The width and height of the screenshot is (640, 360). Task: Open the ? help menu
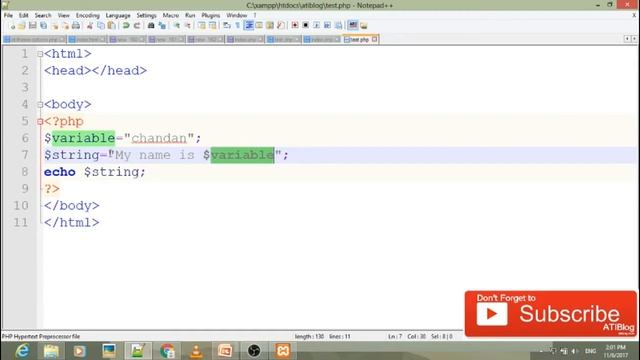point(255,16)
